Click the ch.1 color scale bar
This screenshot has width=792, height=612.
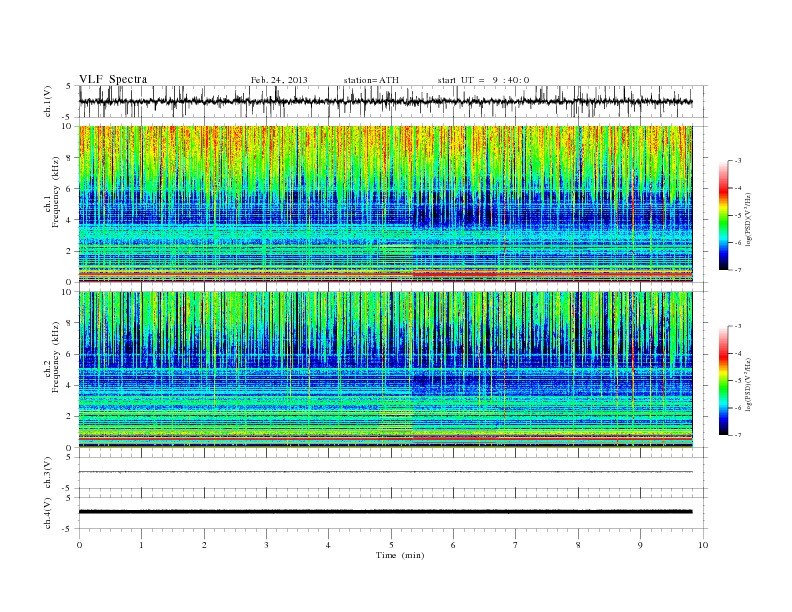click(x=724, y=215)
